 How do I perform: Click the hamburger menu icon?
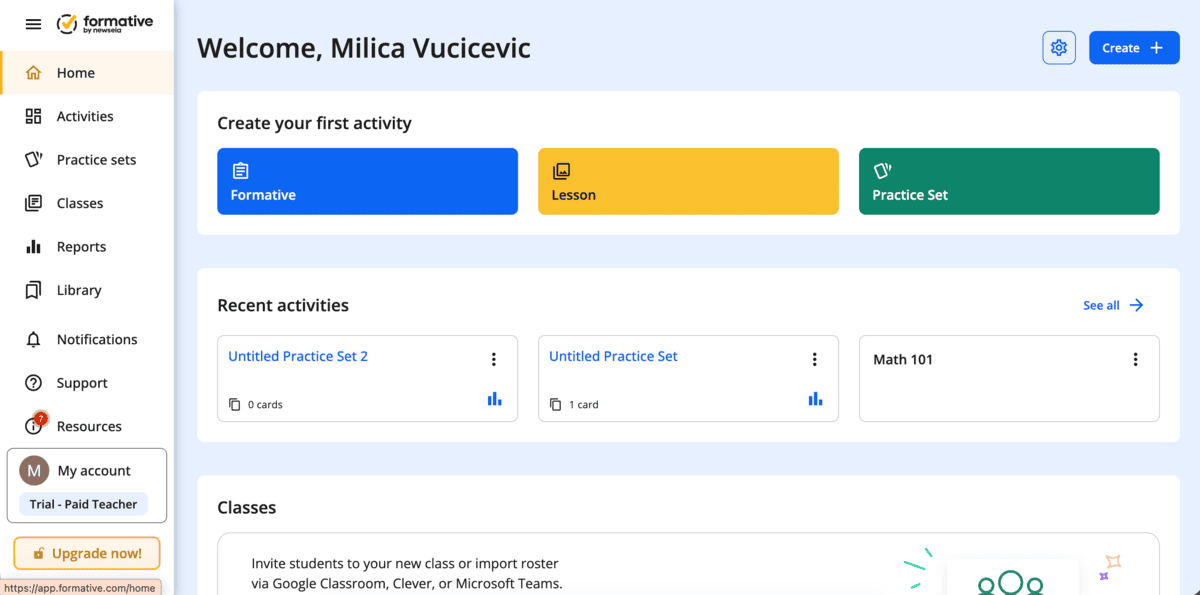33,24
